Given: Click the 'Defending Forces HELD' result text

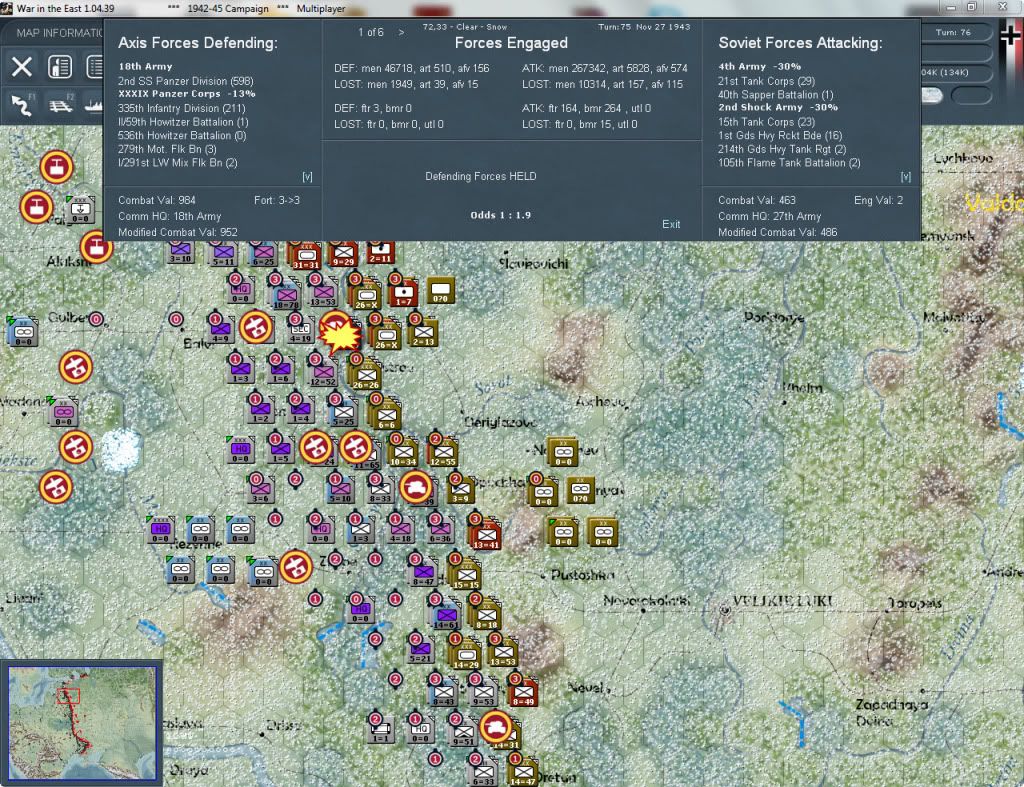Looking at the screenshot, I should click(x=481, y=176).
